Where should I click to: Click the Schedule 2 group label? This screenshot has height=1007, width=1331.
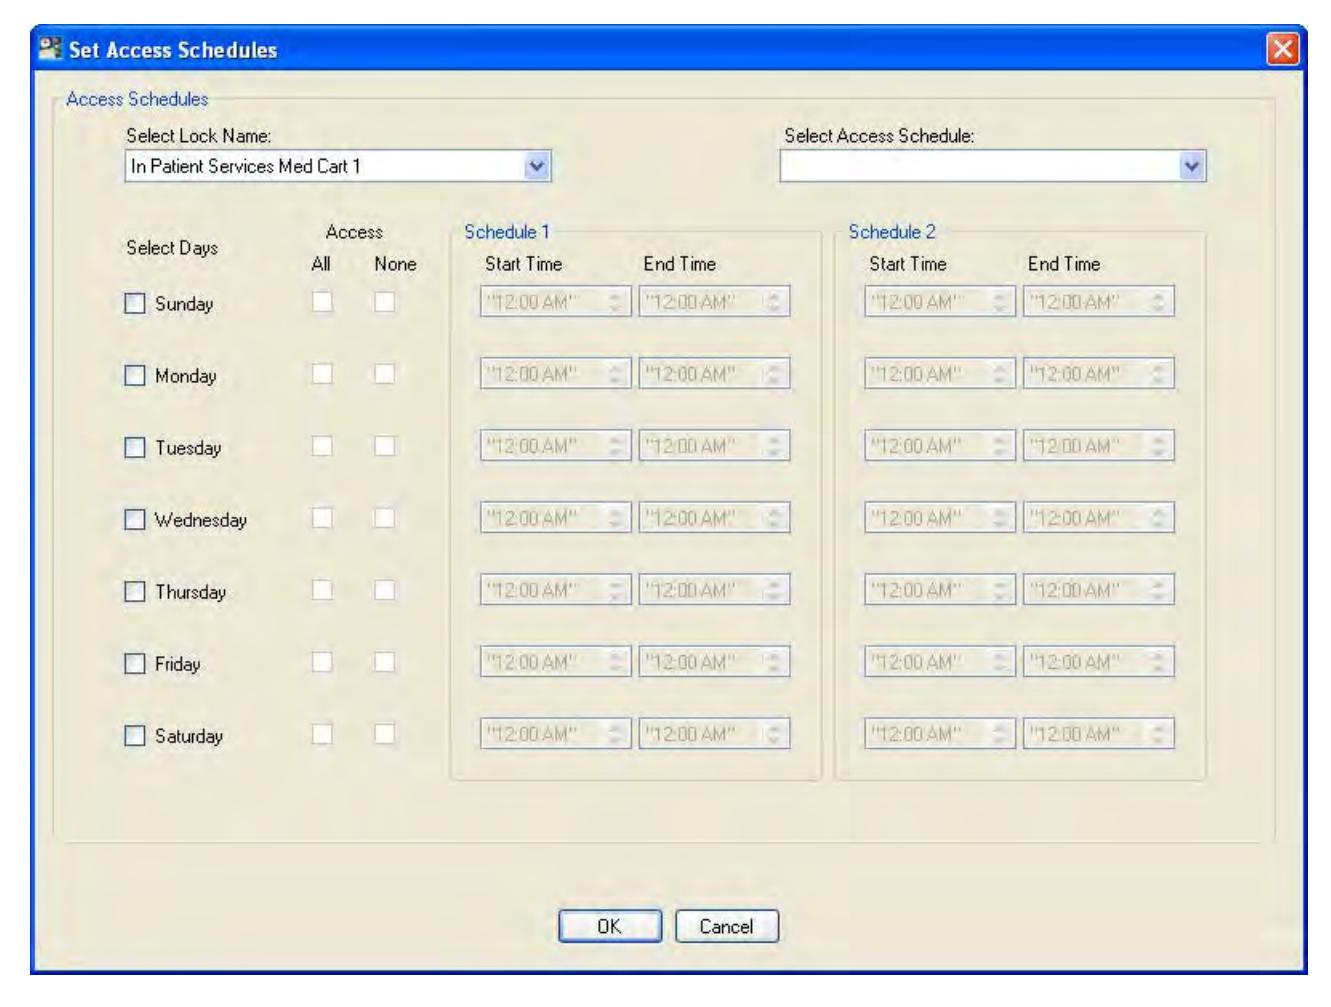point(892,232)
